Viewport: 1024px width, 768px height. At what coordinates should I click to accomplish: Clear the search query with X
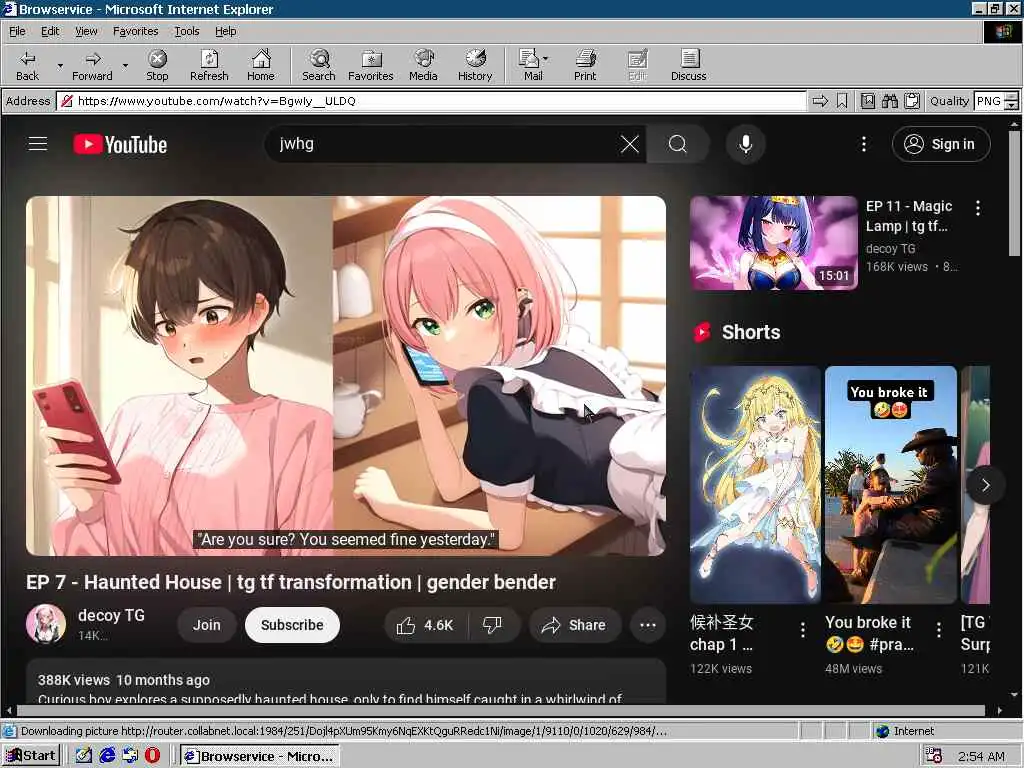tap(630, 144)
